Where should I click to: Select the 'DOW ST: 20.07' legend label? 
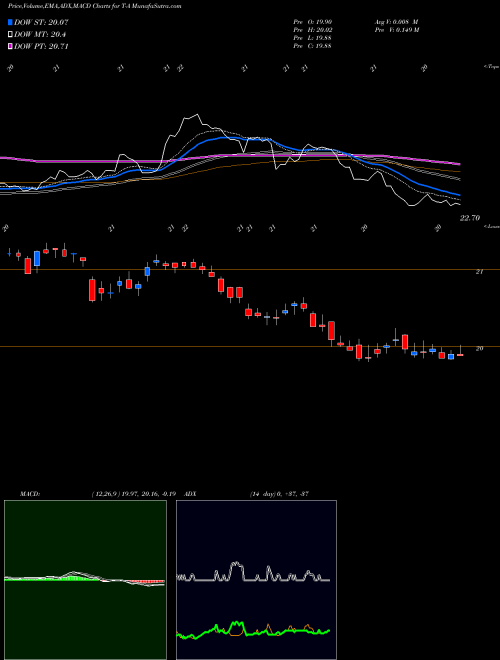(x=41, y=22)
